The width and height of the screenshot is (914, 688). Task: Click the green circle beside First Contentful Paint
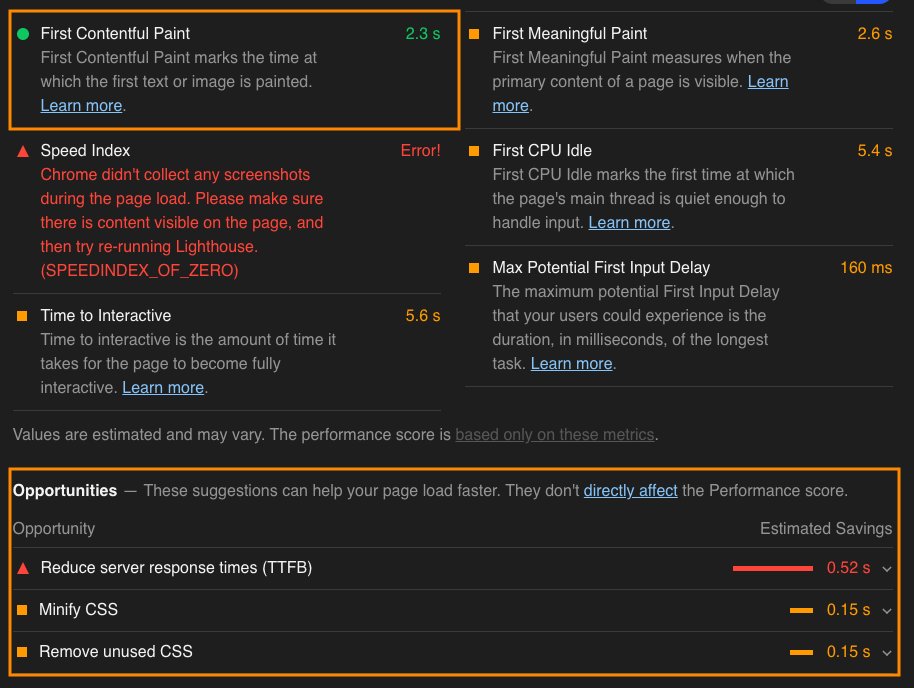[x=23, y=34]
